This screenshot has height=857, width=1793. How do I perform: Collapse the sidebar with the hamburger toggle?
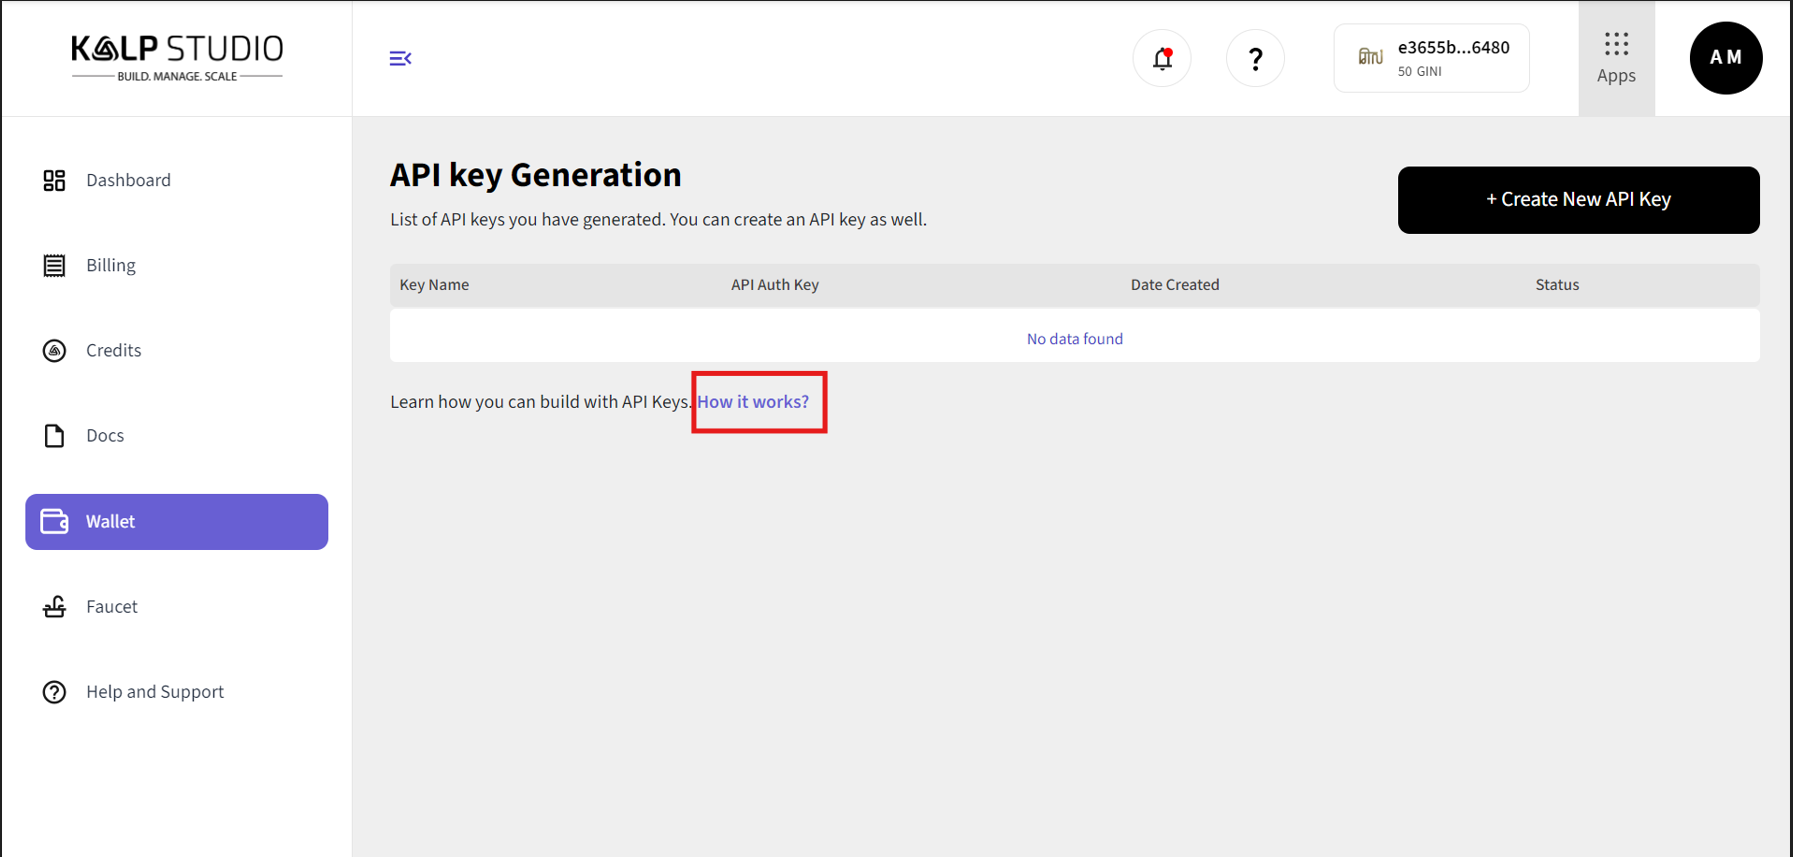point(400,58)
